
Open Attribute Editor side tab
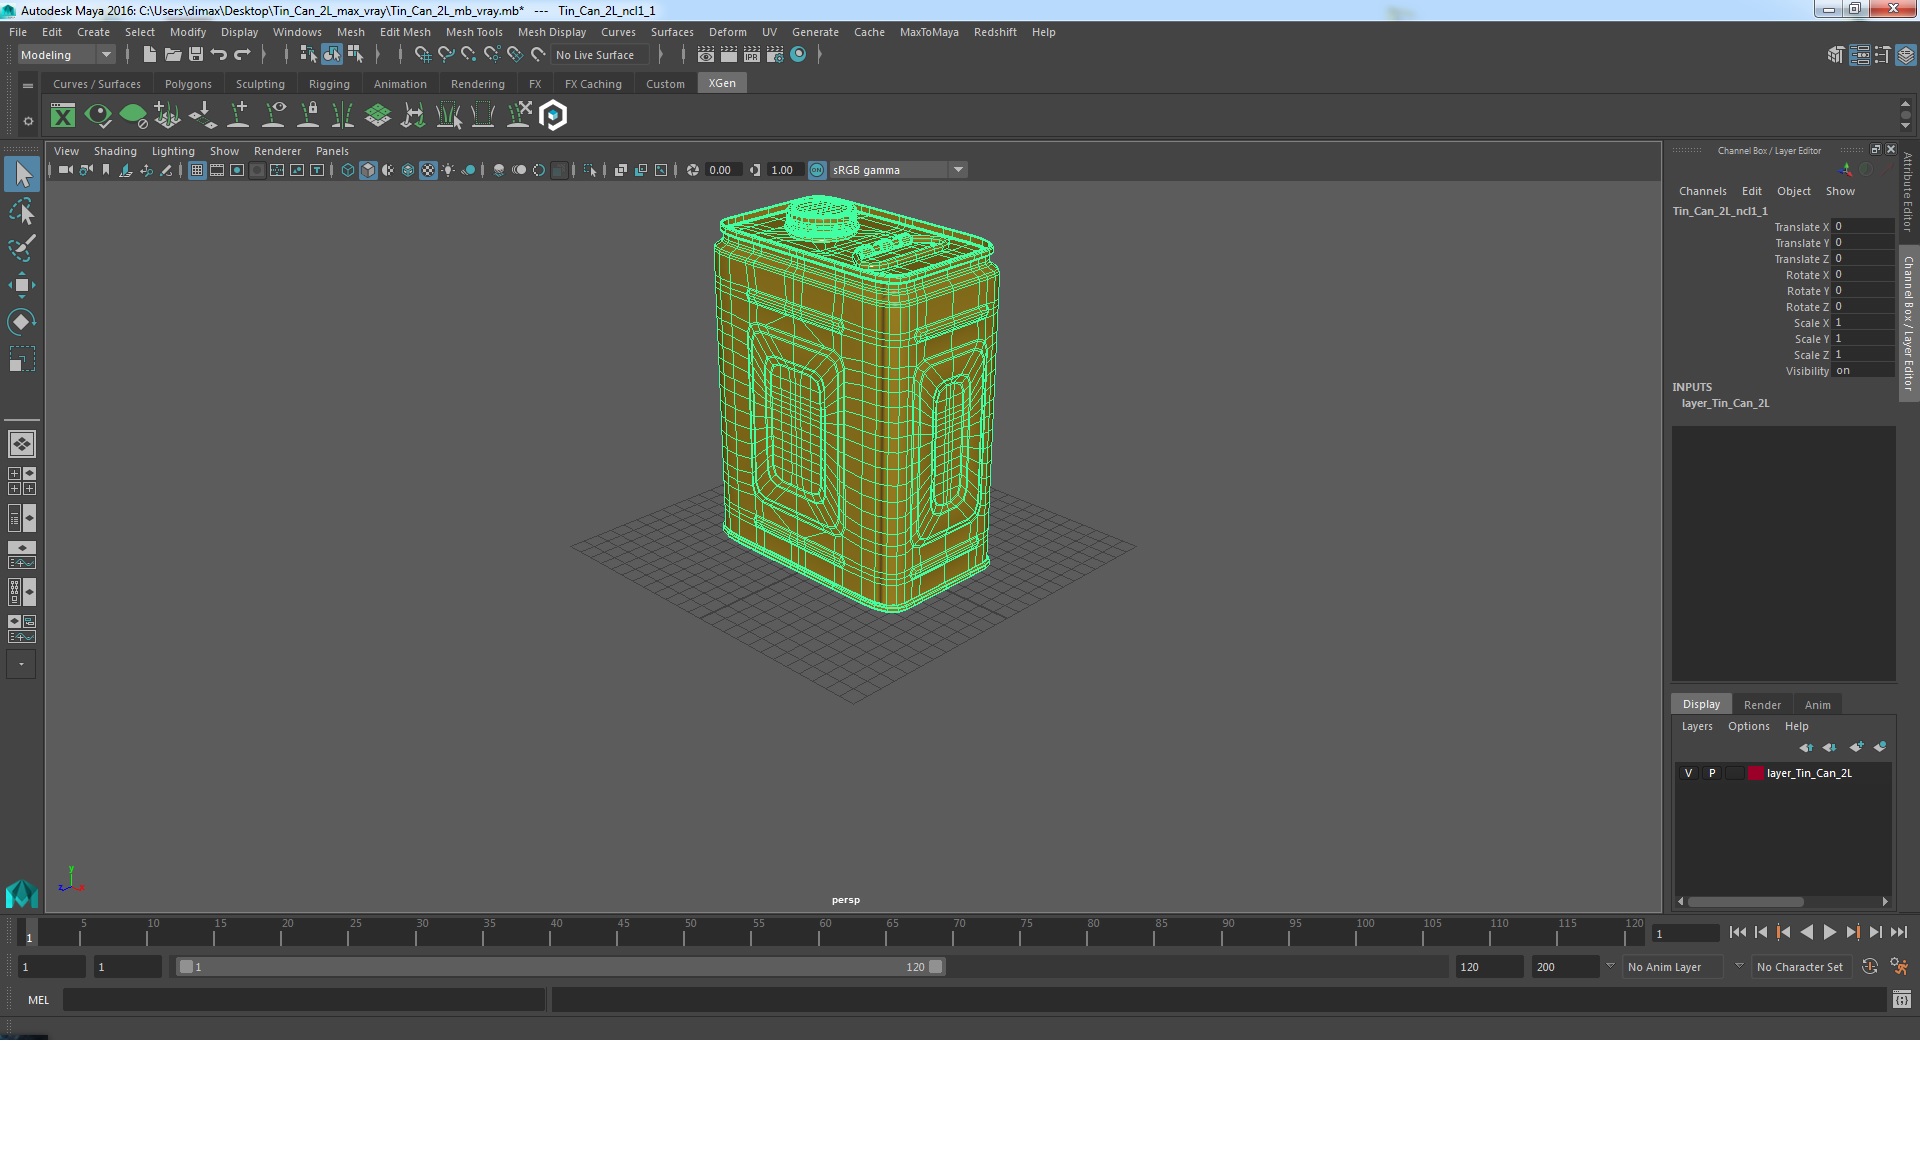pyautogui.click(x=1908, y=192)
